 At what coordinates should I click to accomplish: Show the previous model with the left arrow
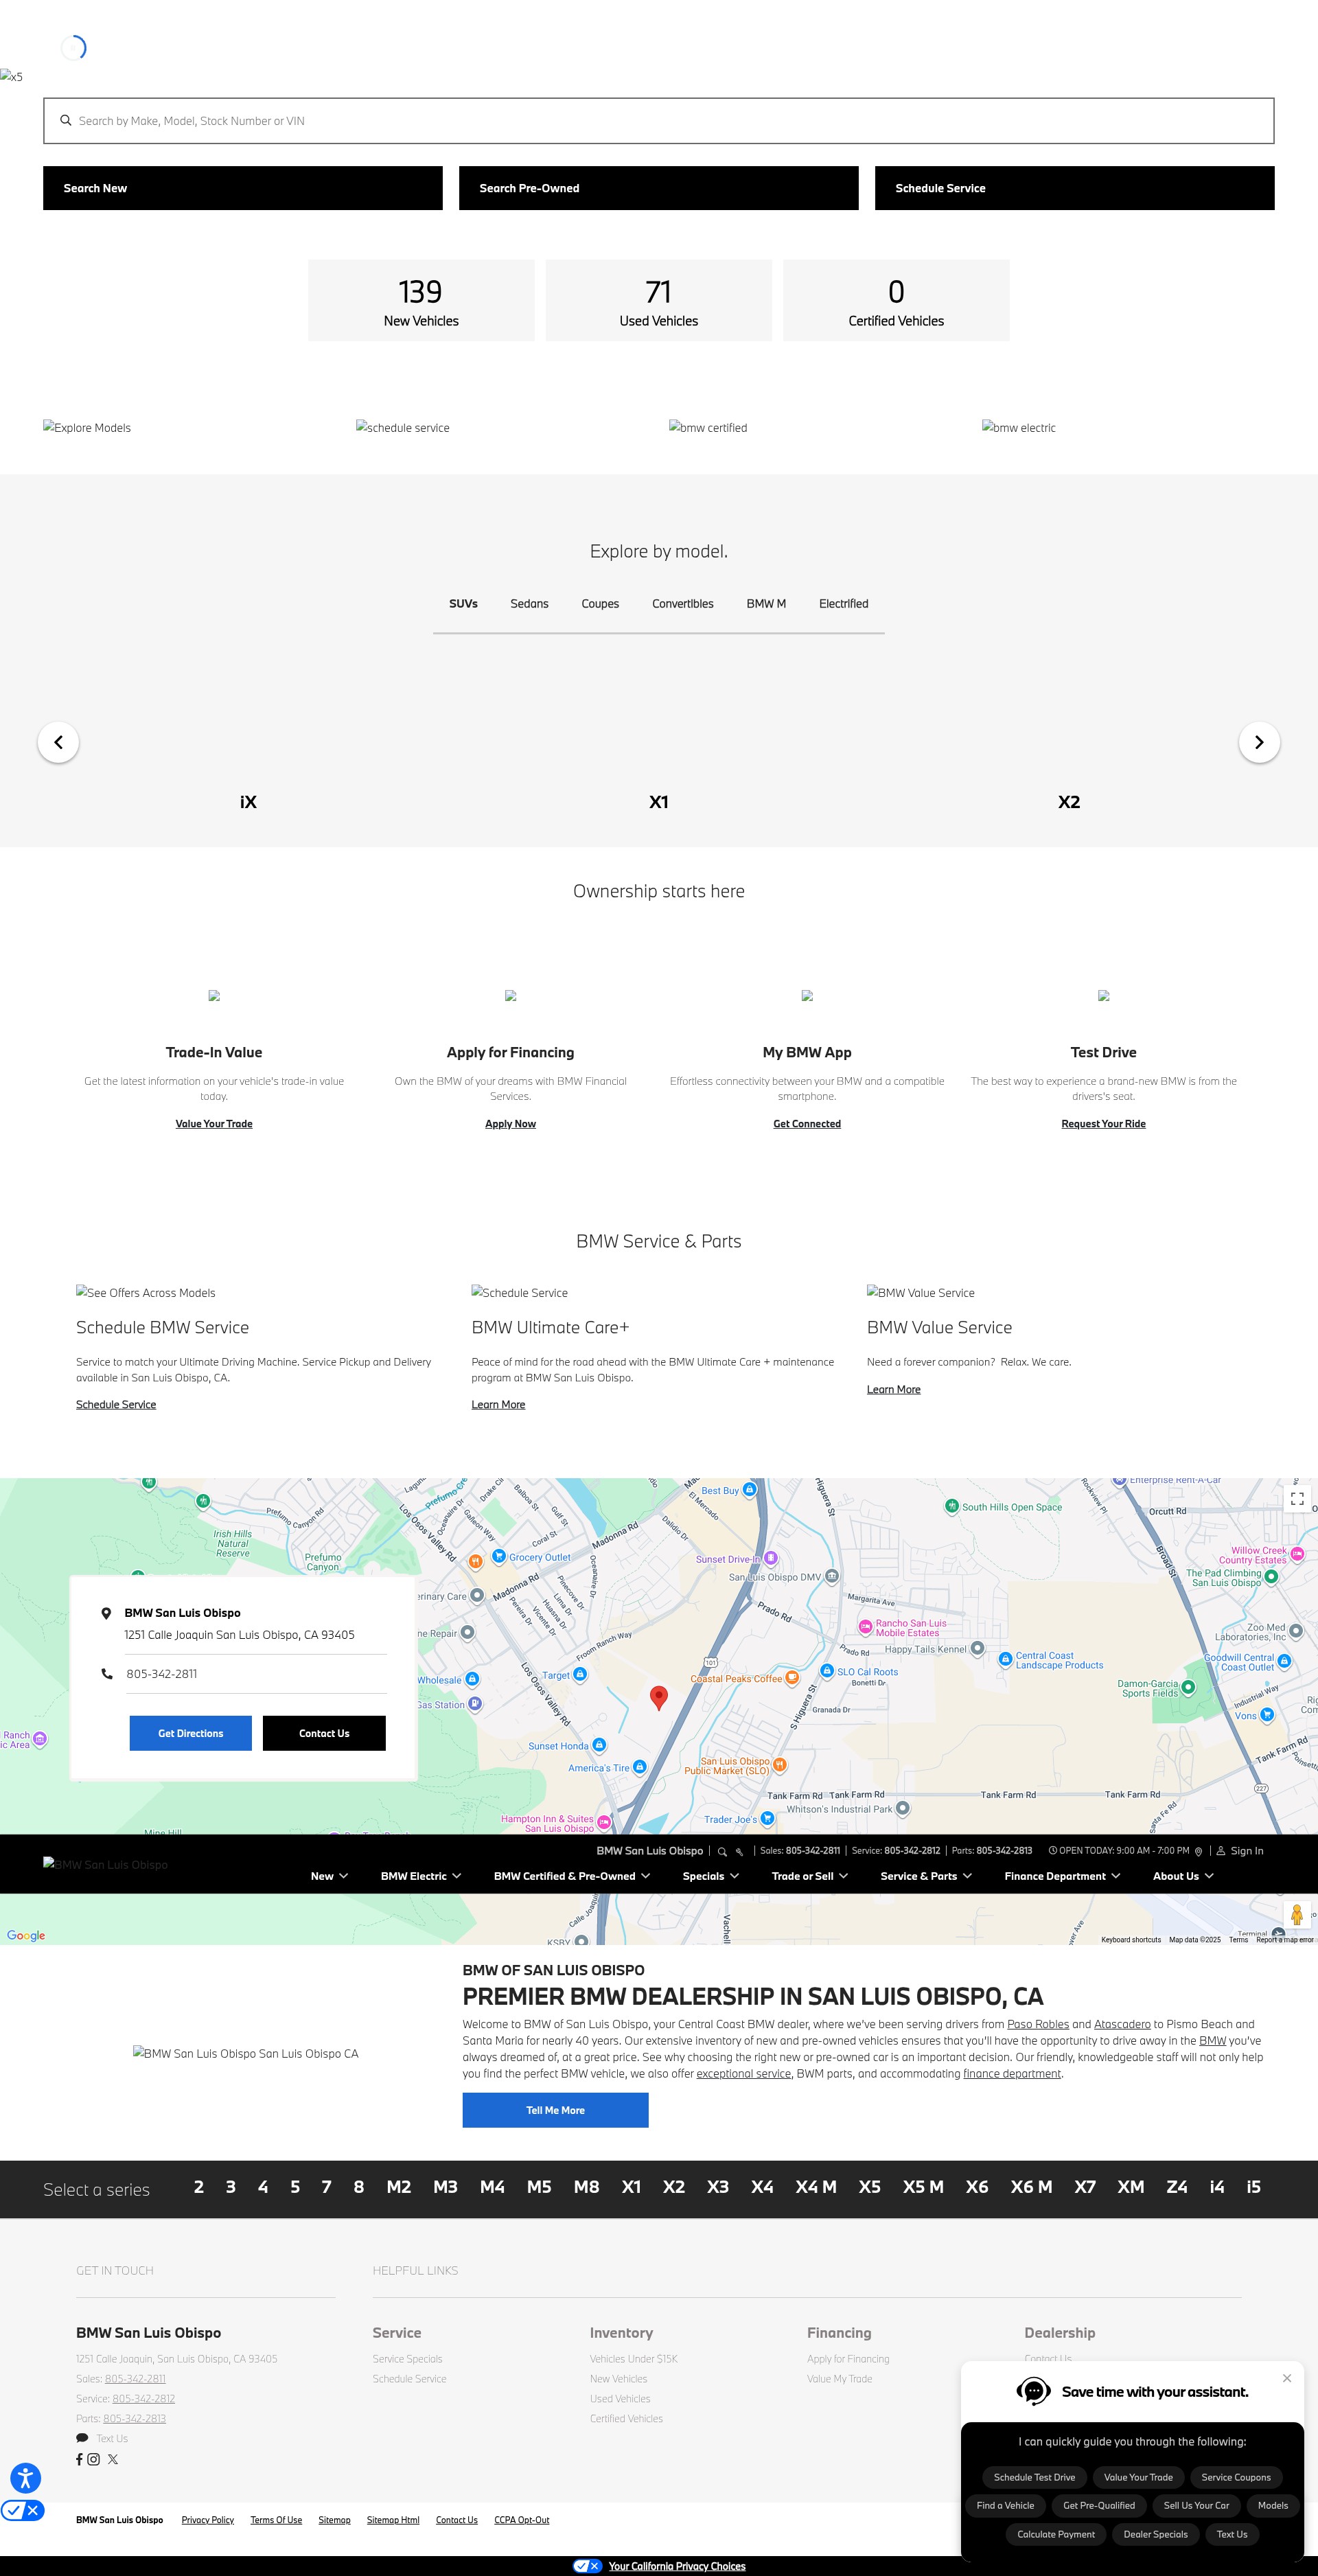pos(58,742)
